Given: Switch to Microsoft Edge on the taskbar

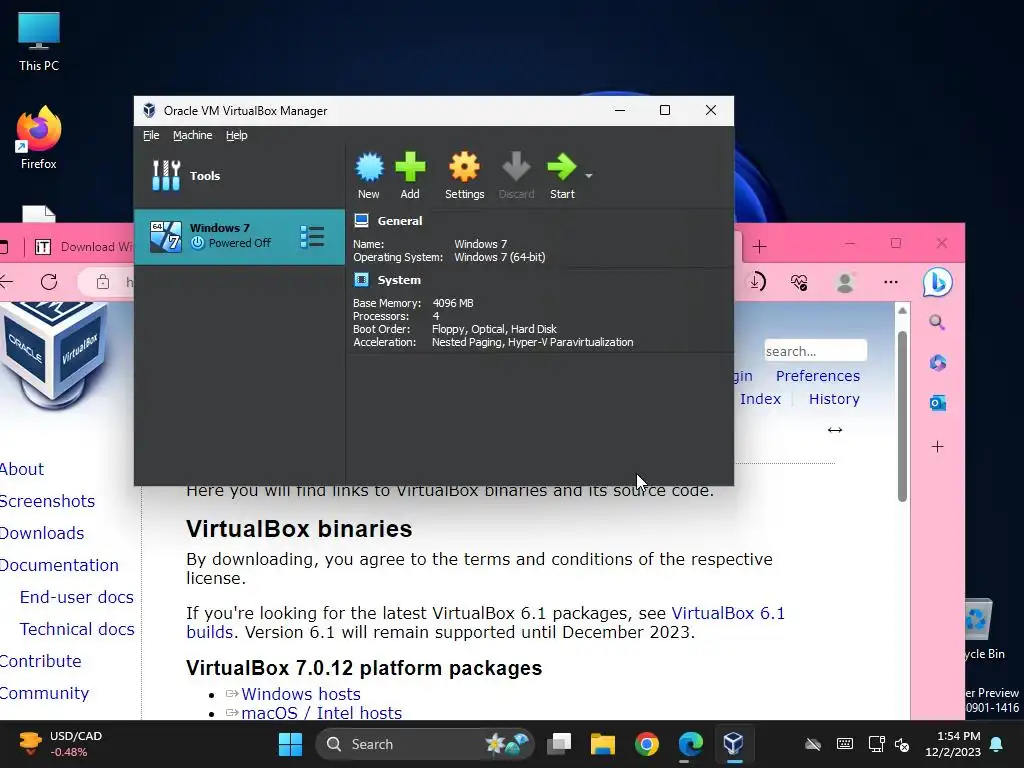Looking at the screenshot, I should pos(690,744).
